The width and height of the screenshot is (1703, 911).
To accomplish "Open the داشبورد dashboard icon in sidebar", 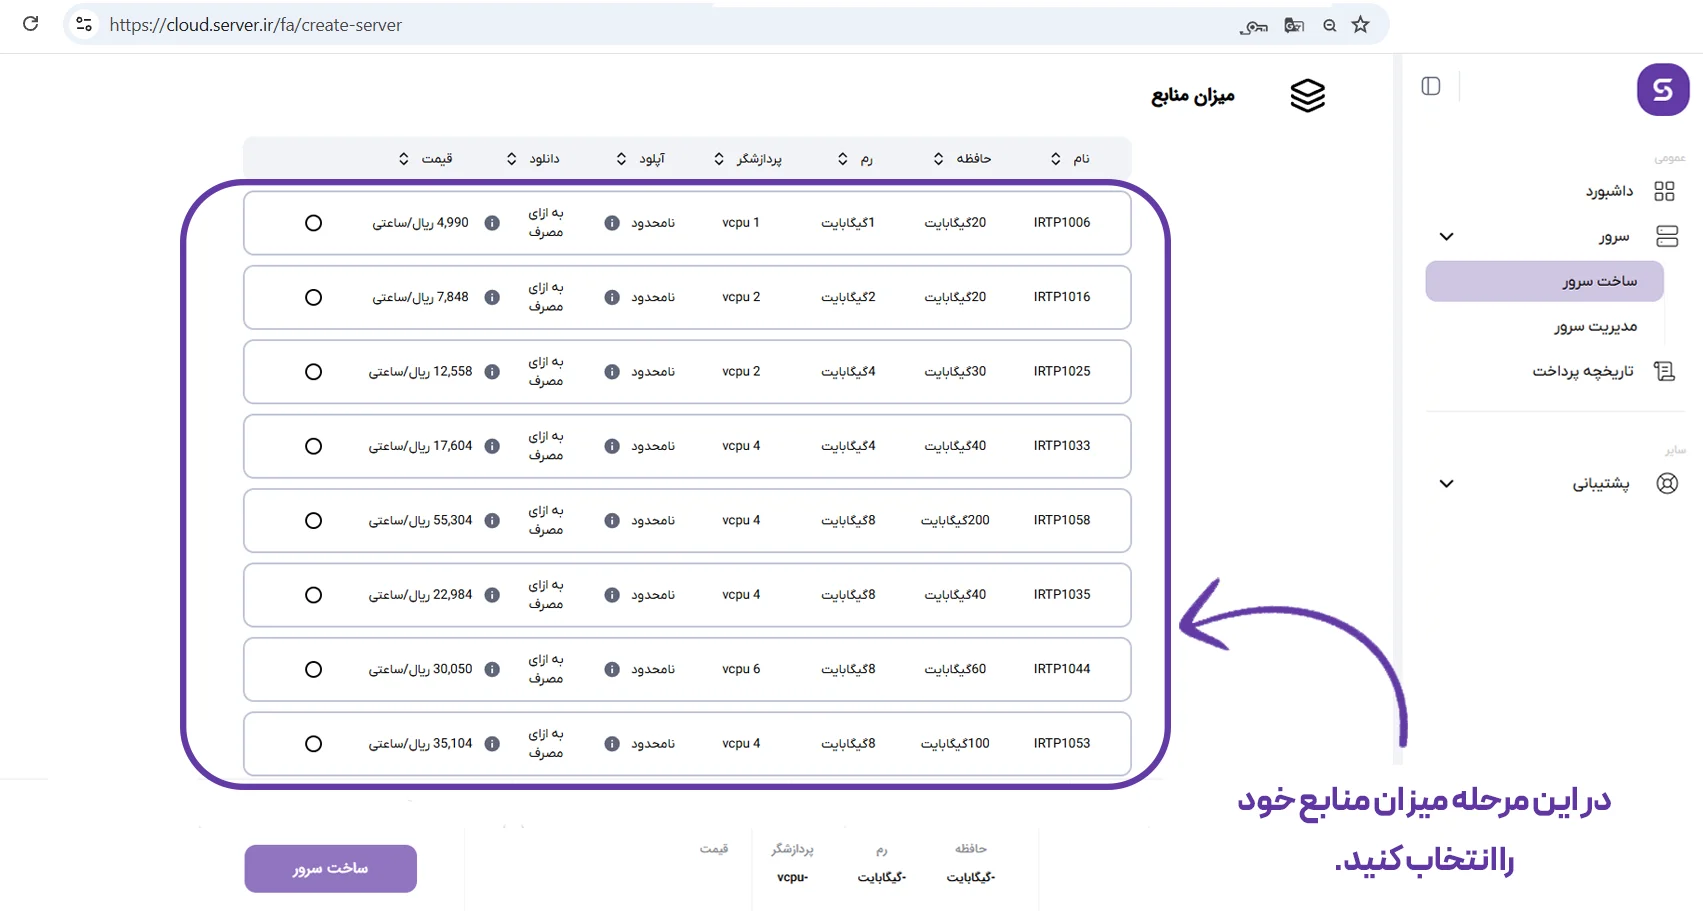I will [x=1664, y=191].
